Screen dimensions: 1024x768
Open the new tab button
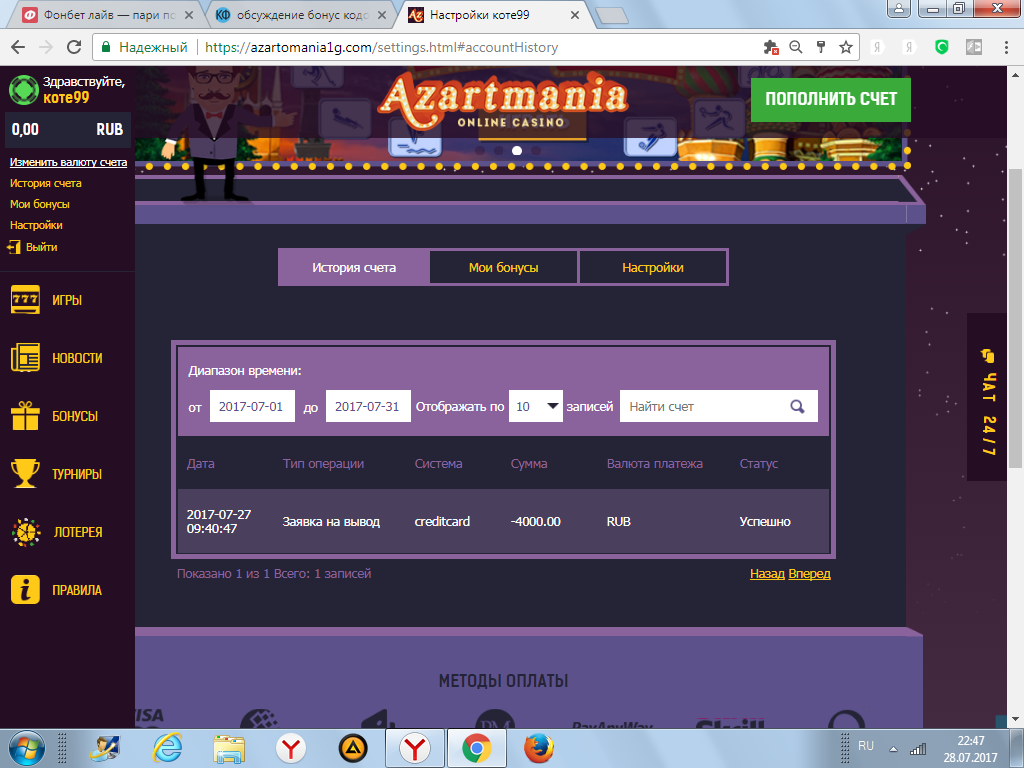(x=612, y=16)
